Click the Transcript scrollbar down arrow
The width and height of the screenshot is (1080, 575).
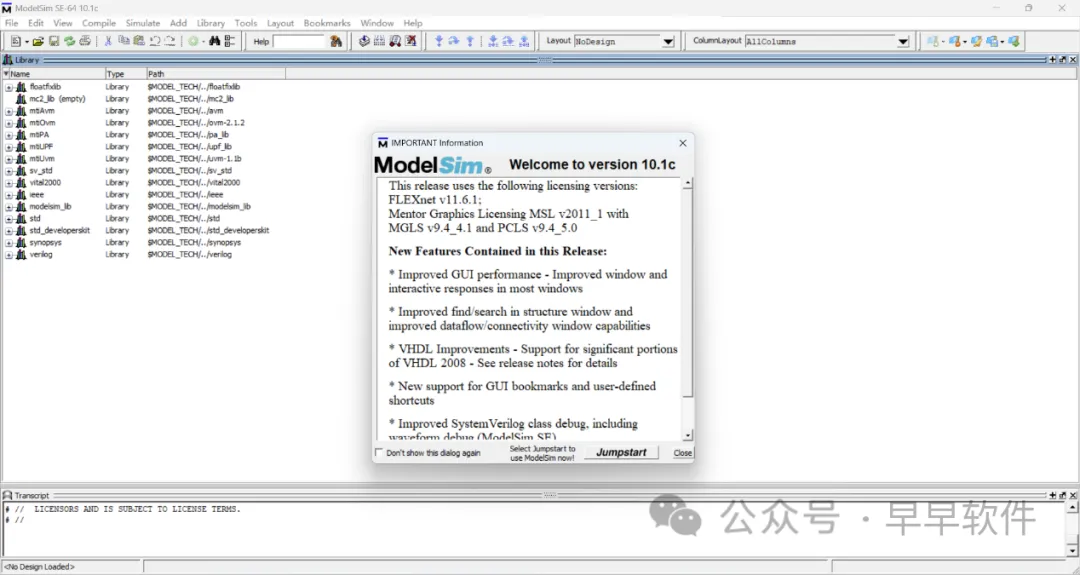pyautogui.click(x=1072, y=551)
